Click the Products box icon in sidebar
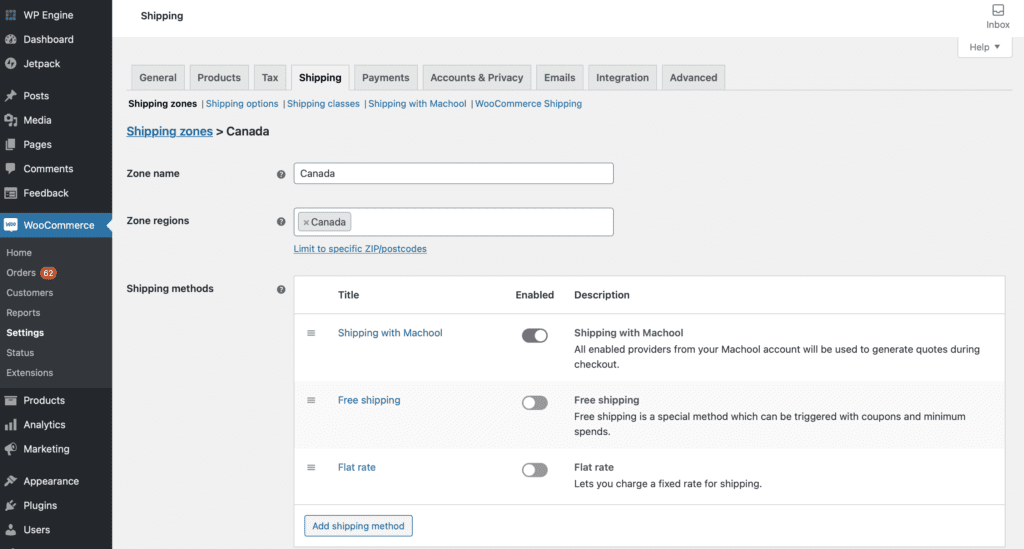This screenshot has height=549, width=1024. tap(10, 400)
